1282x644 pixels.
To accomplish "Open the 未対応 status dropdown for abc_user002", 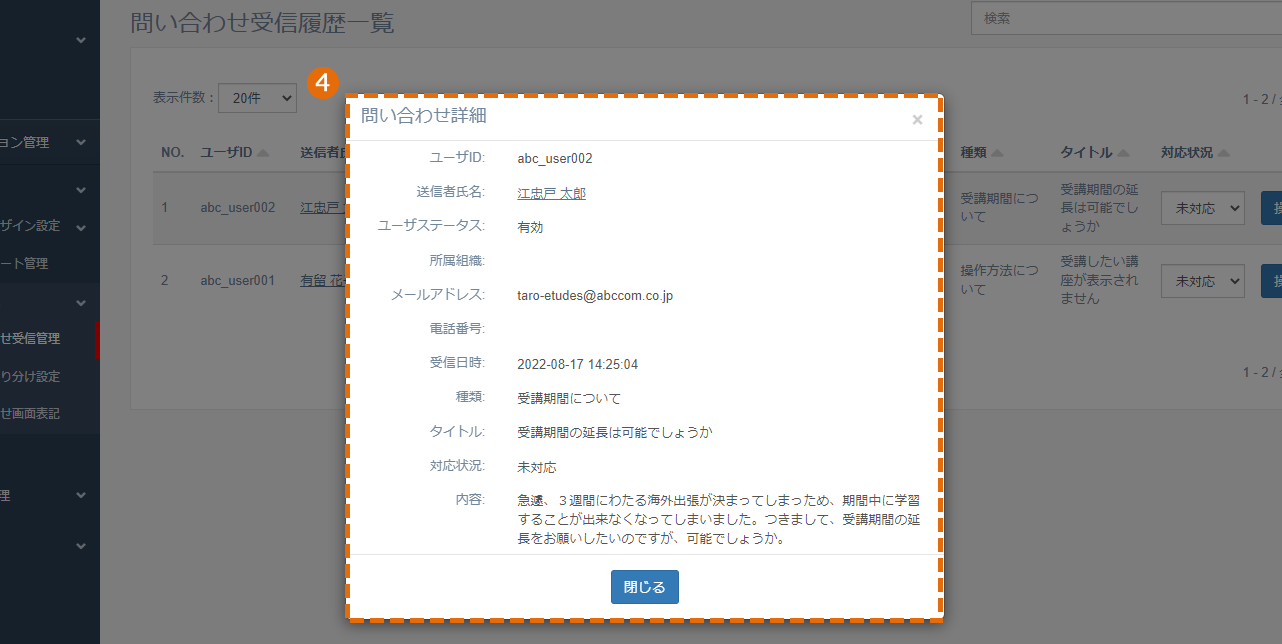I will pos(1202,208).
